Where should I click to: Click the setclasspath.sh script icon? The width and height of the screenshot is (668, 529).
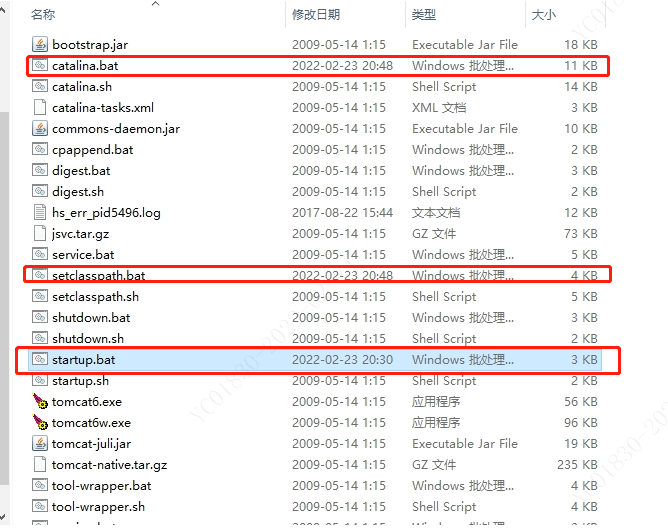(40, 296)
